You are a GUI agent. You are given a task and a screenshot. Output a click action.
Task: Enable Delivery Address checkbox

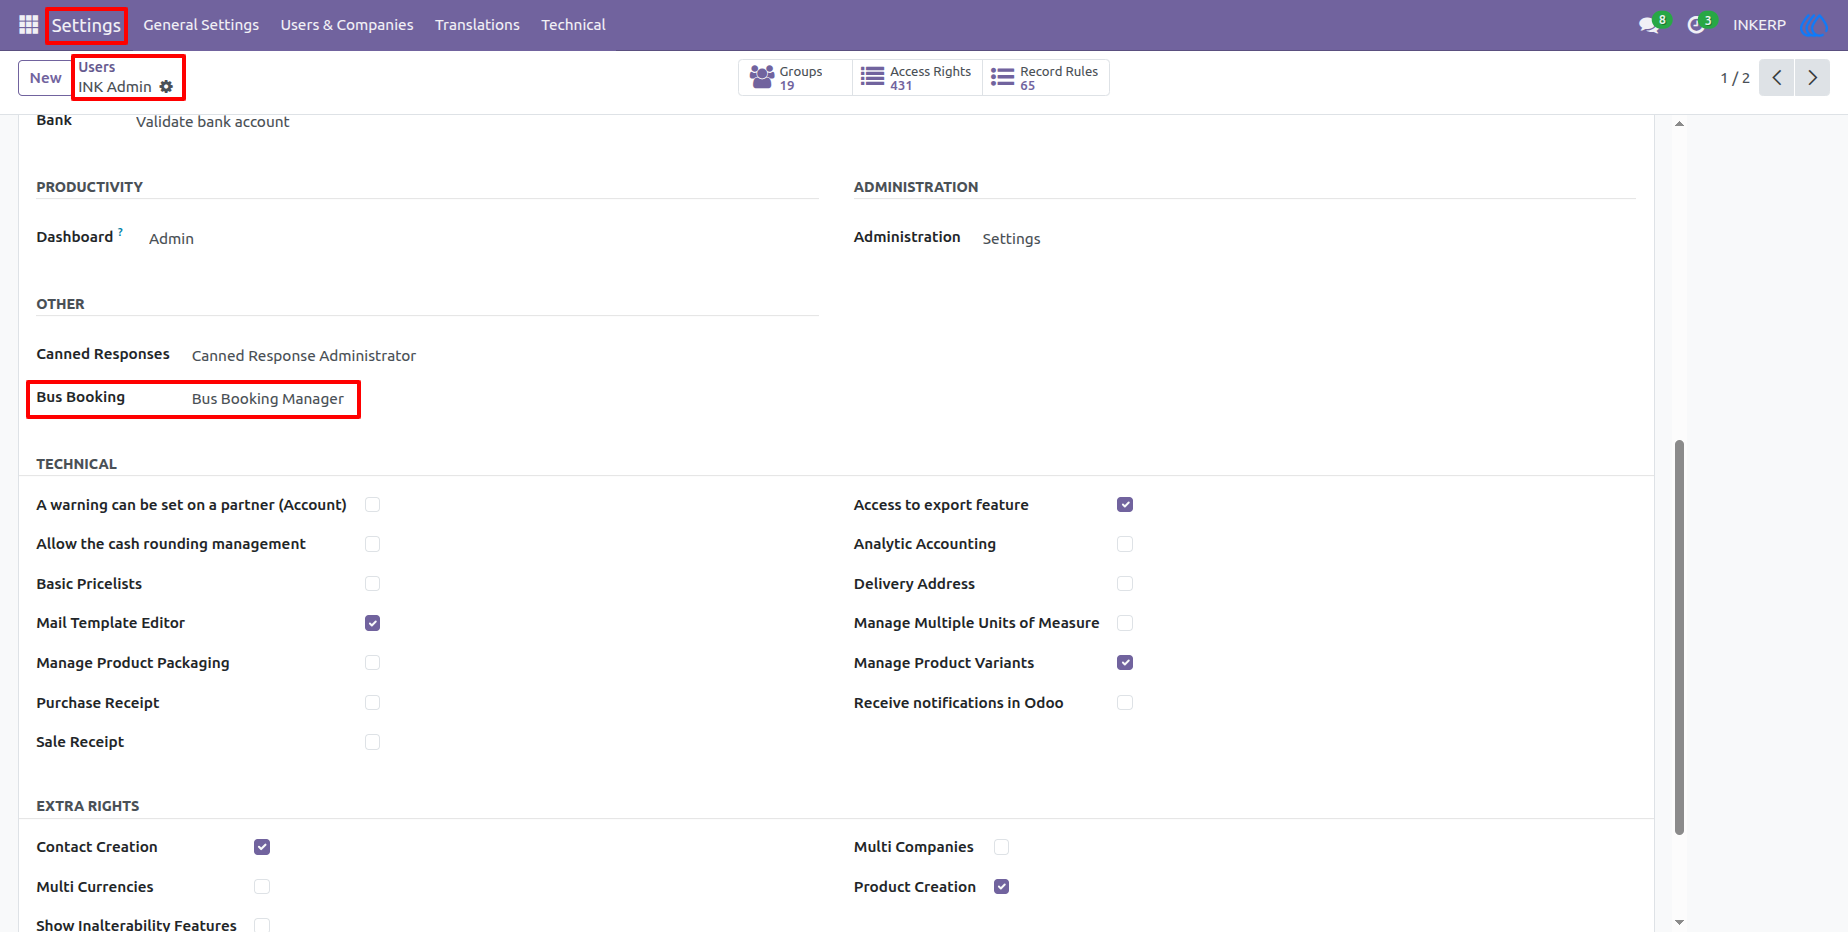(x=1125, y=584)
